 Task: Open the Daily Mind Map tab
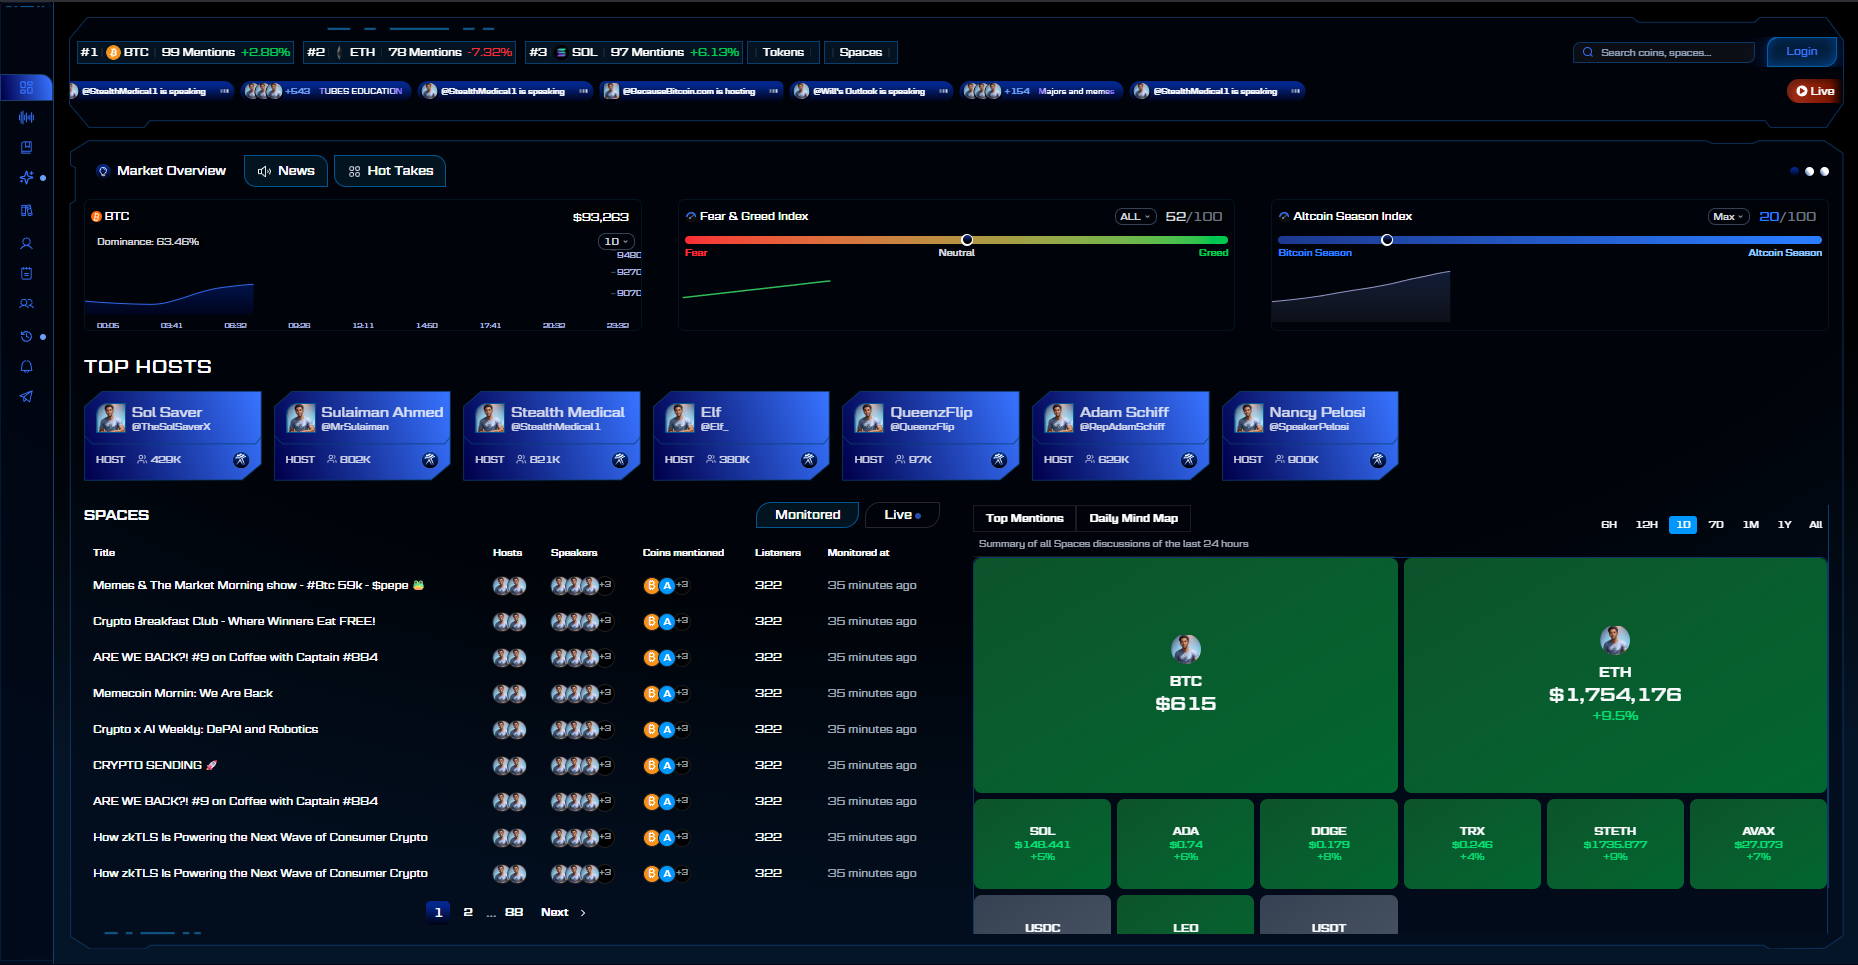click(1133, 518)
